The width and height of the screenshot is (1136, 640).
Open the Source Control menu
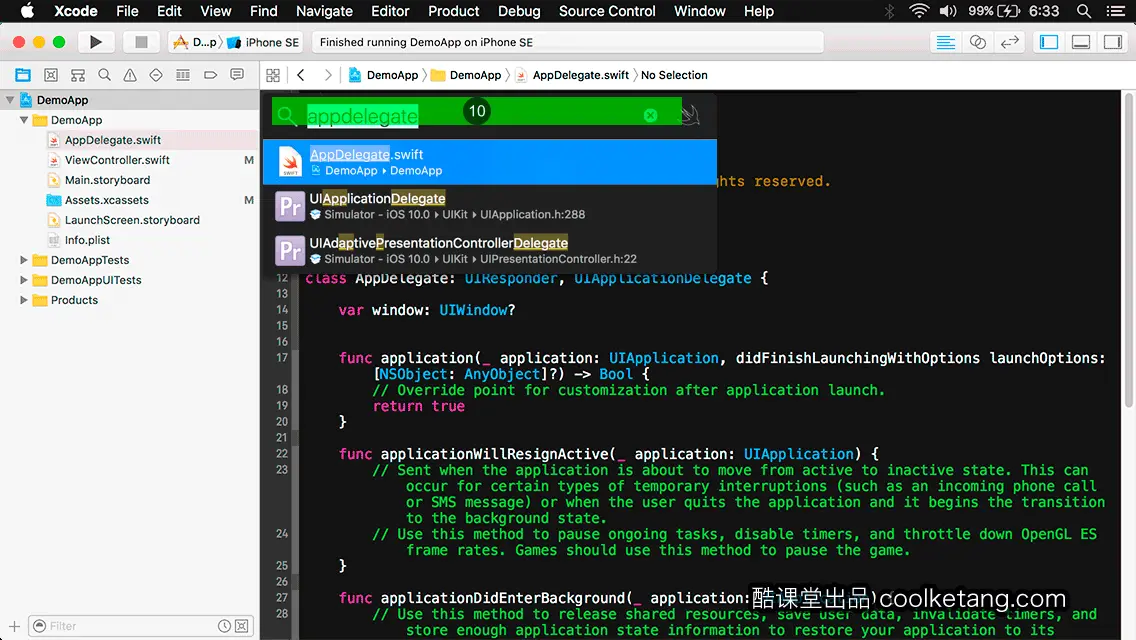pos(607,11)
